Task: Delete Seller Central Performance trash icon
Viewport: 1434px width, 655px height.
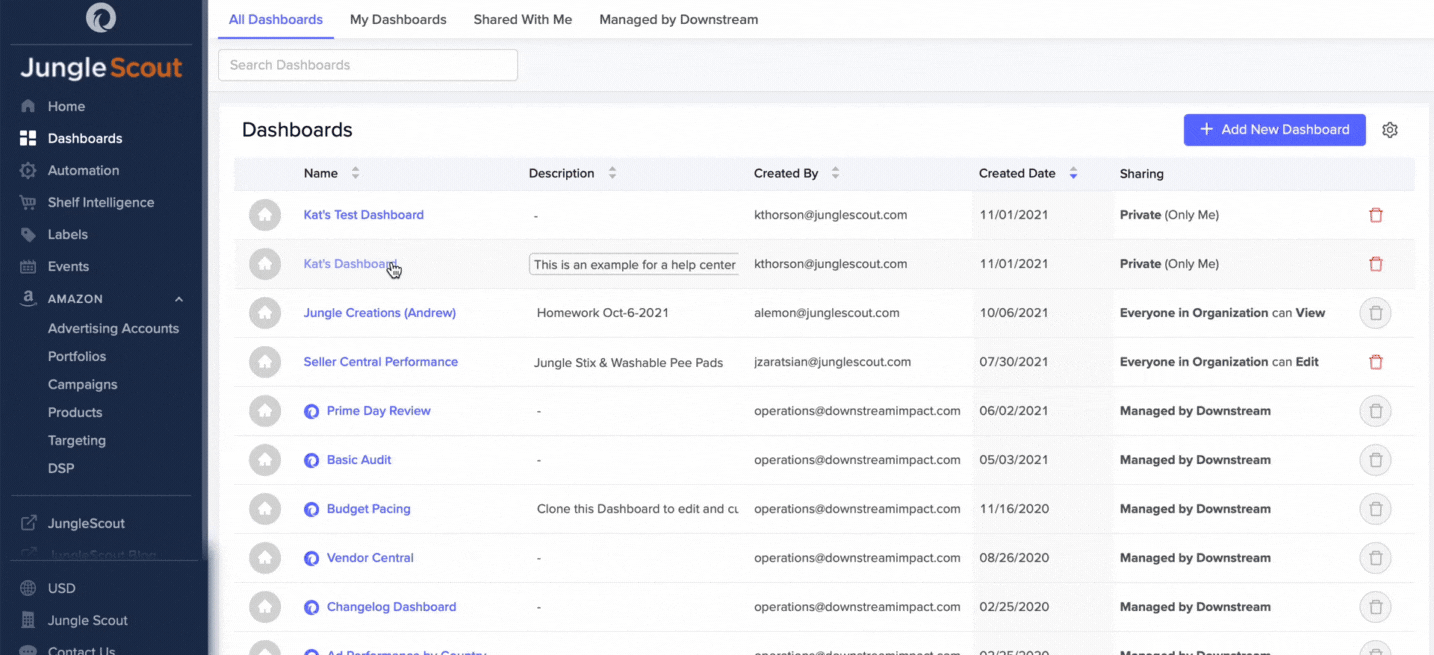Action: [x=1376, y=362]
